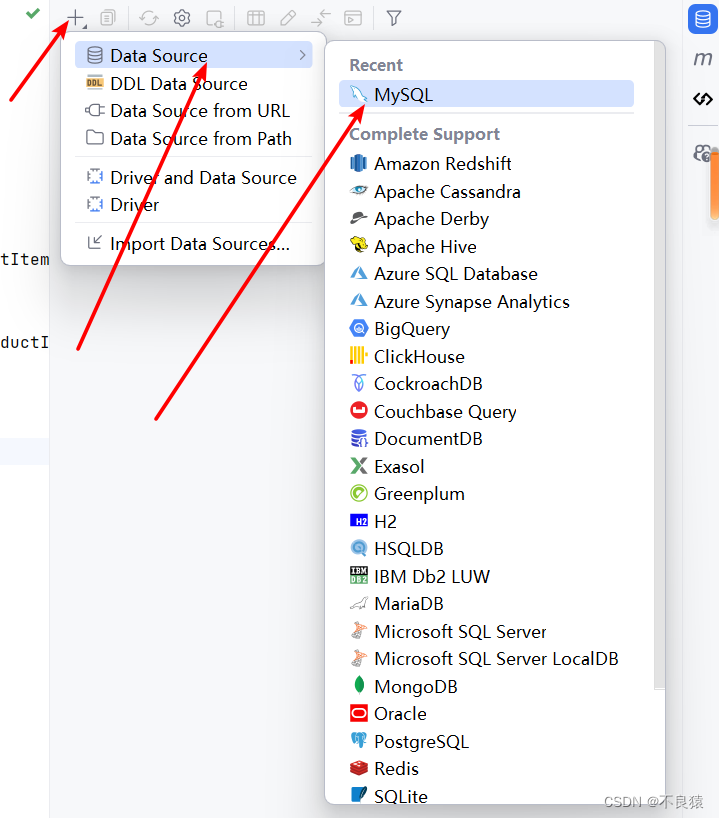Click the PostgreSQL elephant icon

tap(358, 740)
